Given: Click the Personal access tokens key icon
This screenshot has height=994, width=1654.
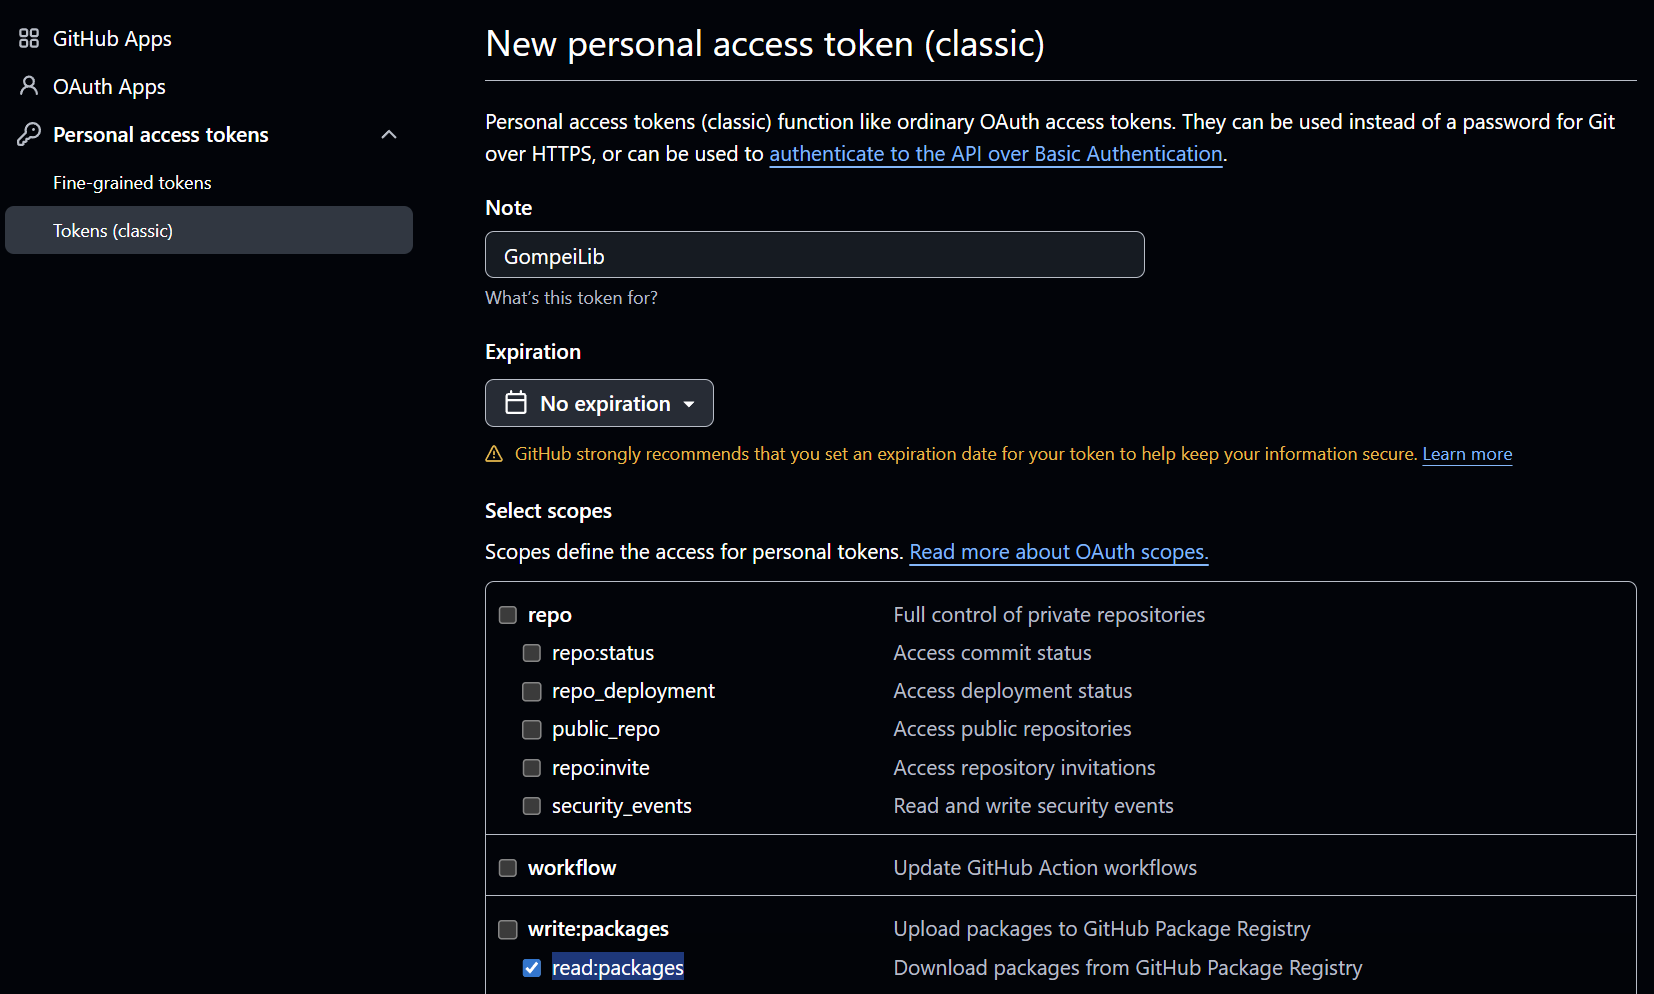Looking at the screenshot, I should coord(28,134).
